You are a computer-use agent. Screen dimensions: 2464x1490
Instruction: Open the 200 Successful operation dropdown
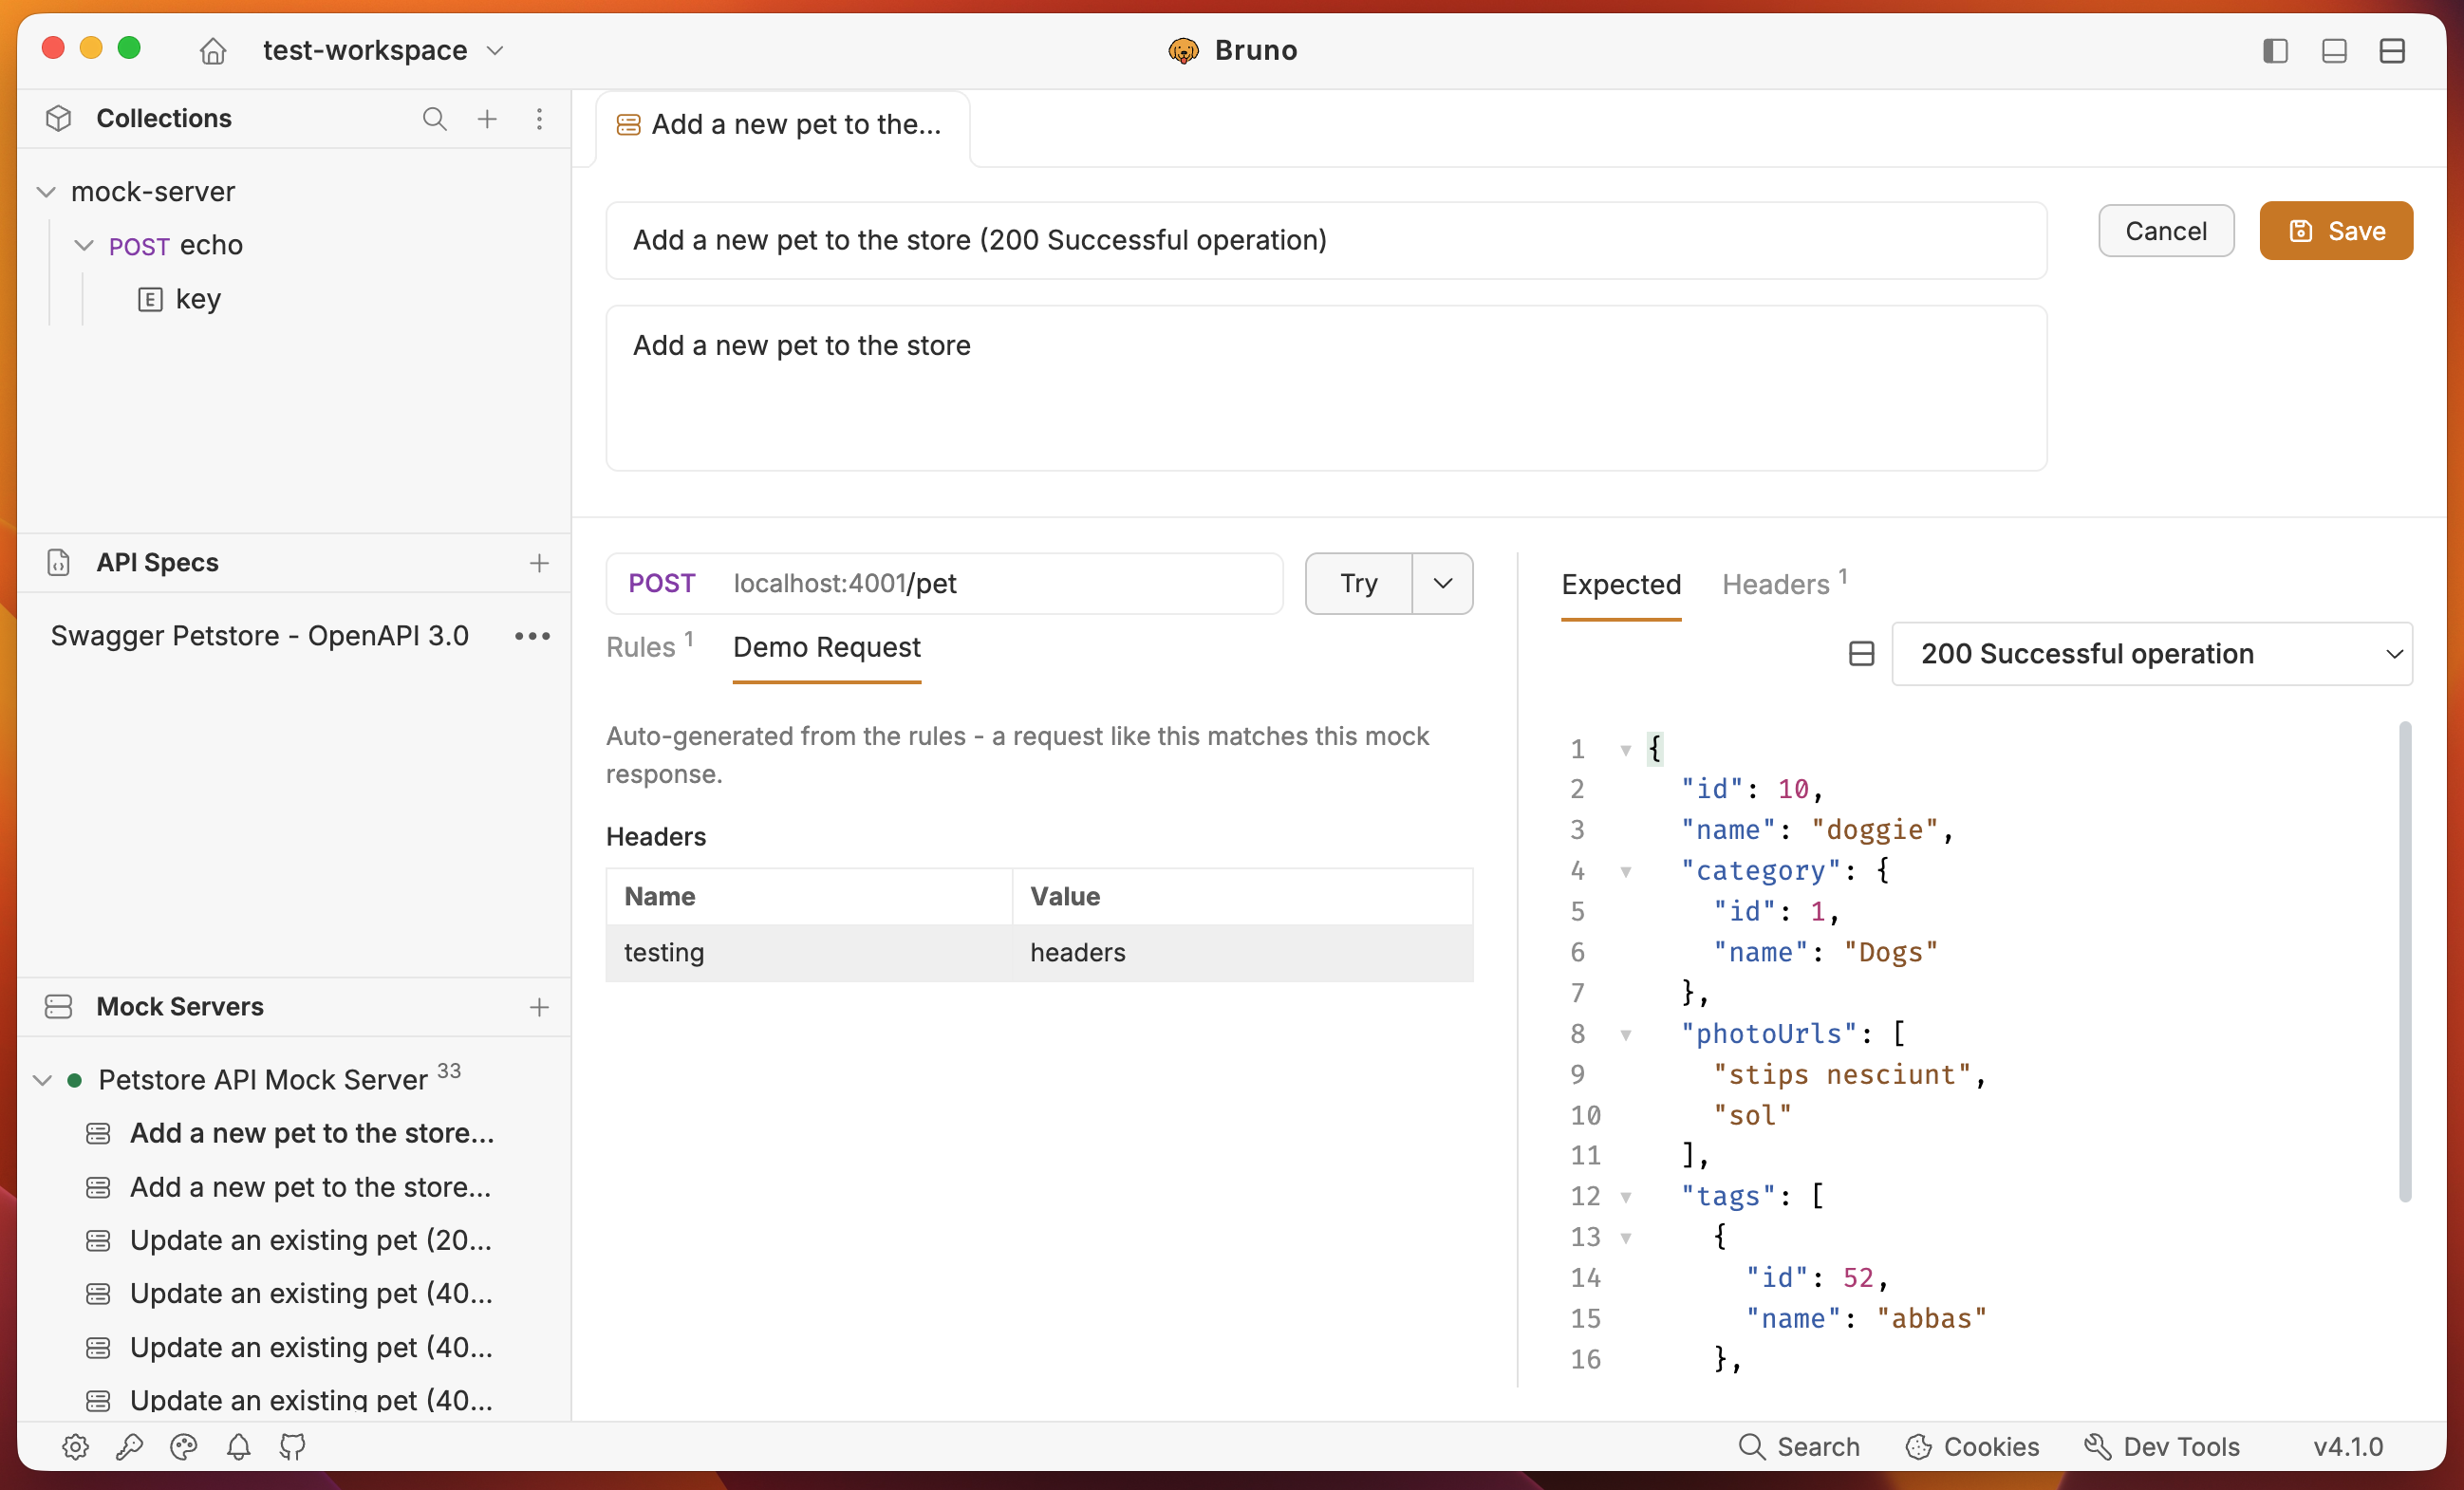2152,654
